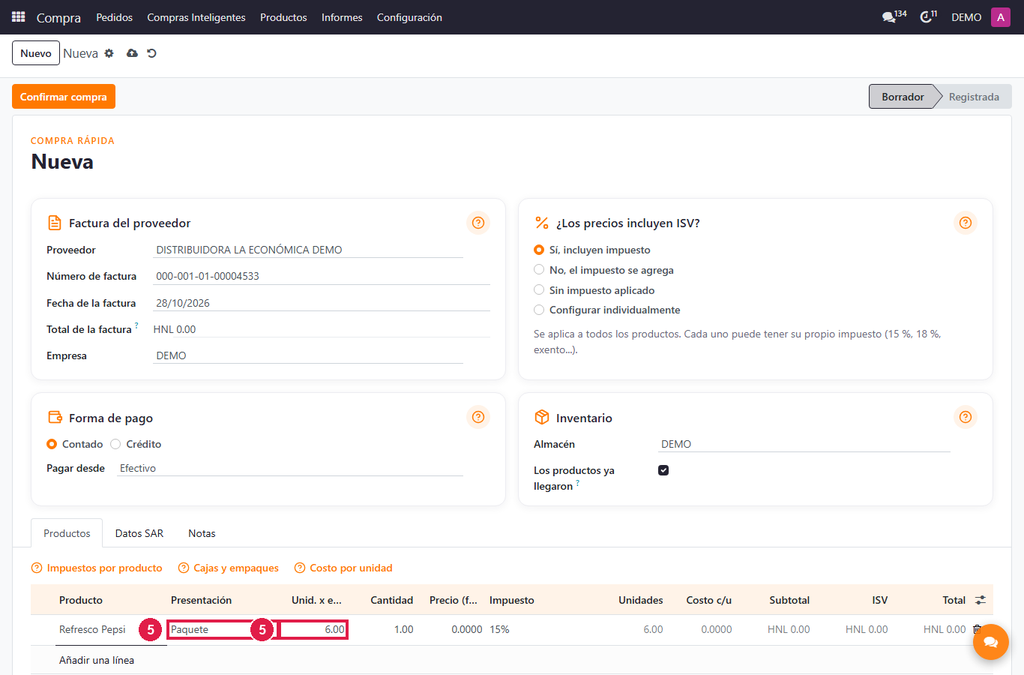Screen dimensions: 1024x675
Task: Pick 'Configurar individualmente' option
Action: 539,310
